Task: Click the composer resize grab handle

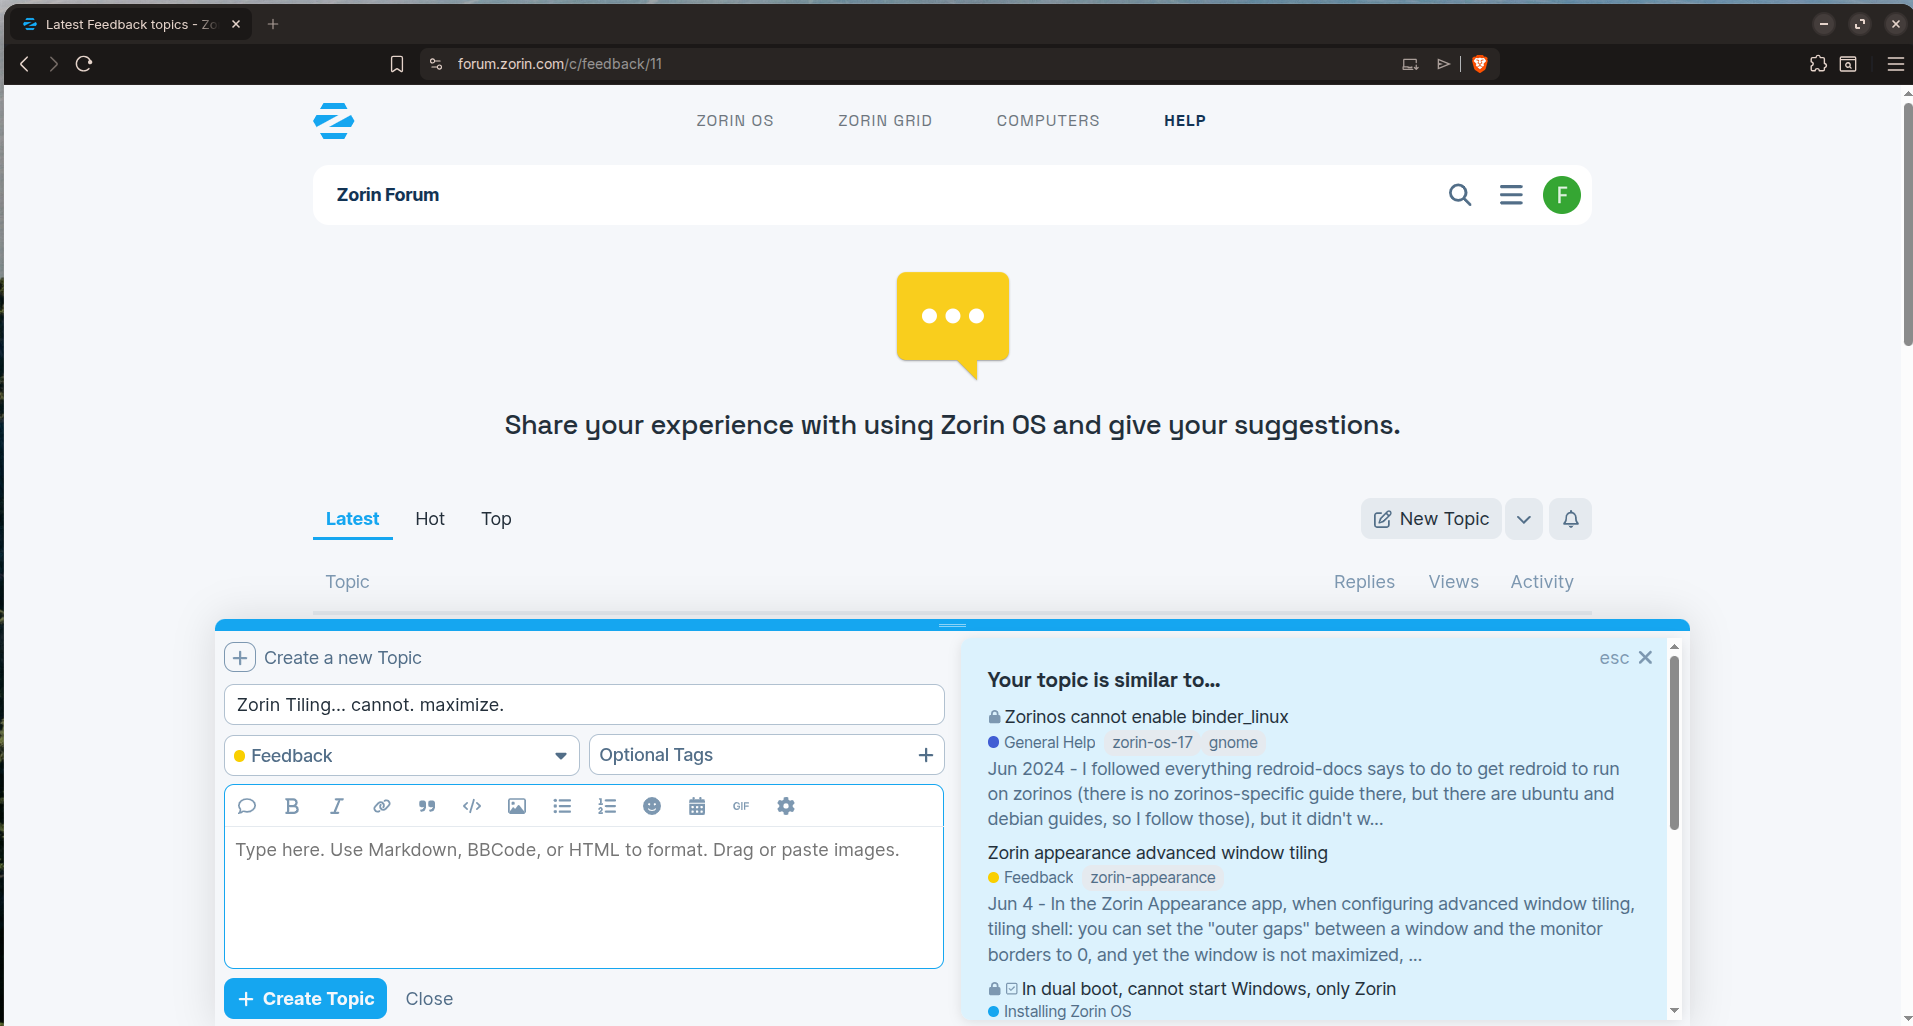Action: coord(952,625)
